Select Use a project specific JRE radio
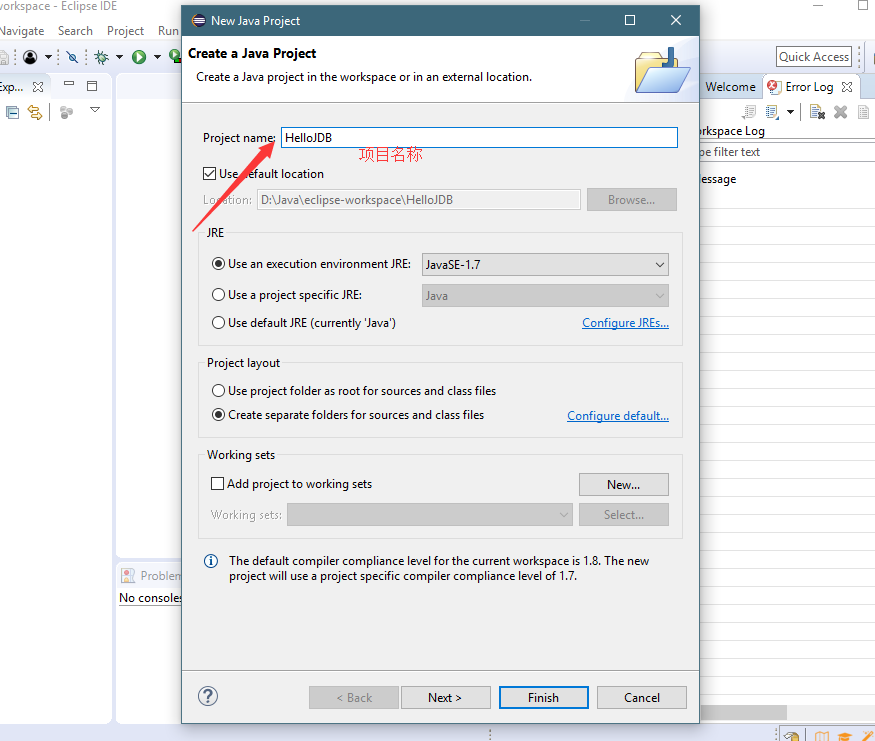This screenshot has width=875, height=741. [218, 295]
